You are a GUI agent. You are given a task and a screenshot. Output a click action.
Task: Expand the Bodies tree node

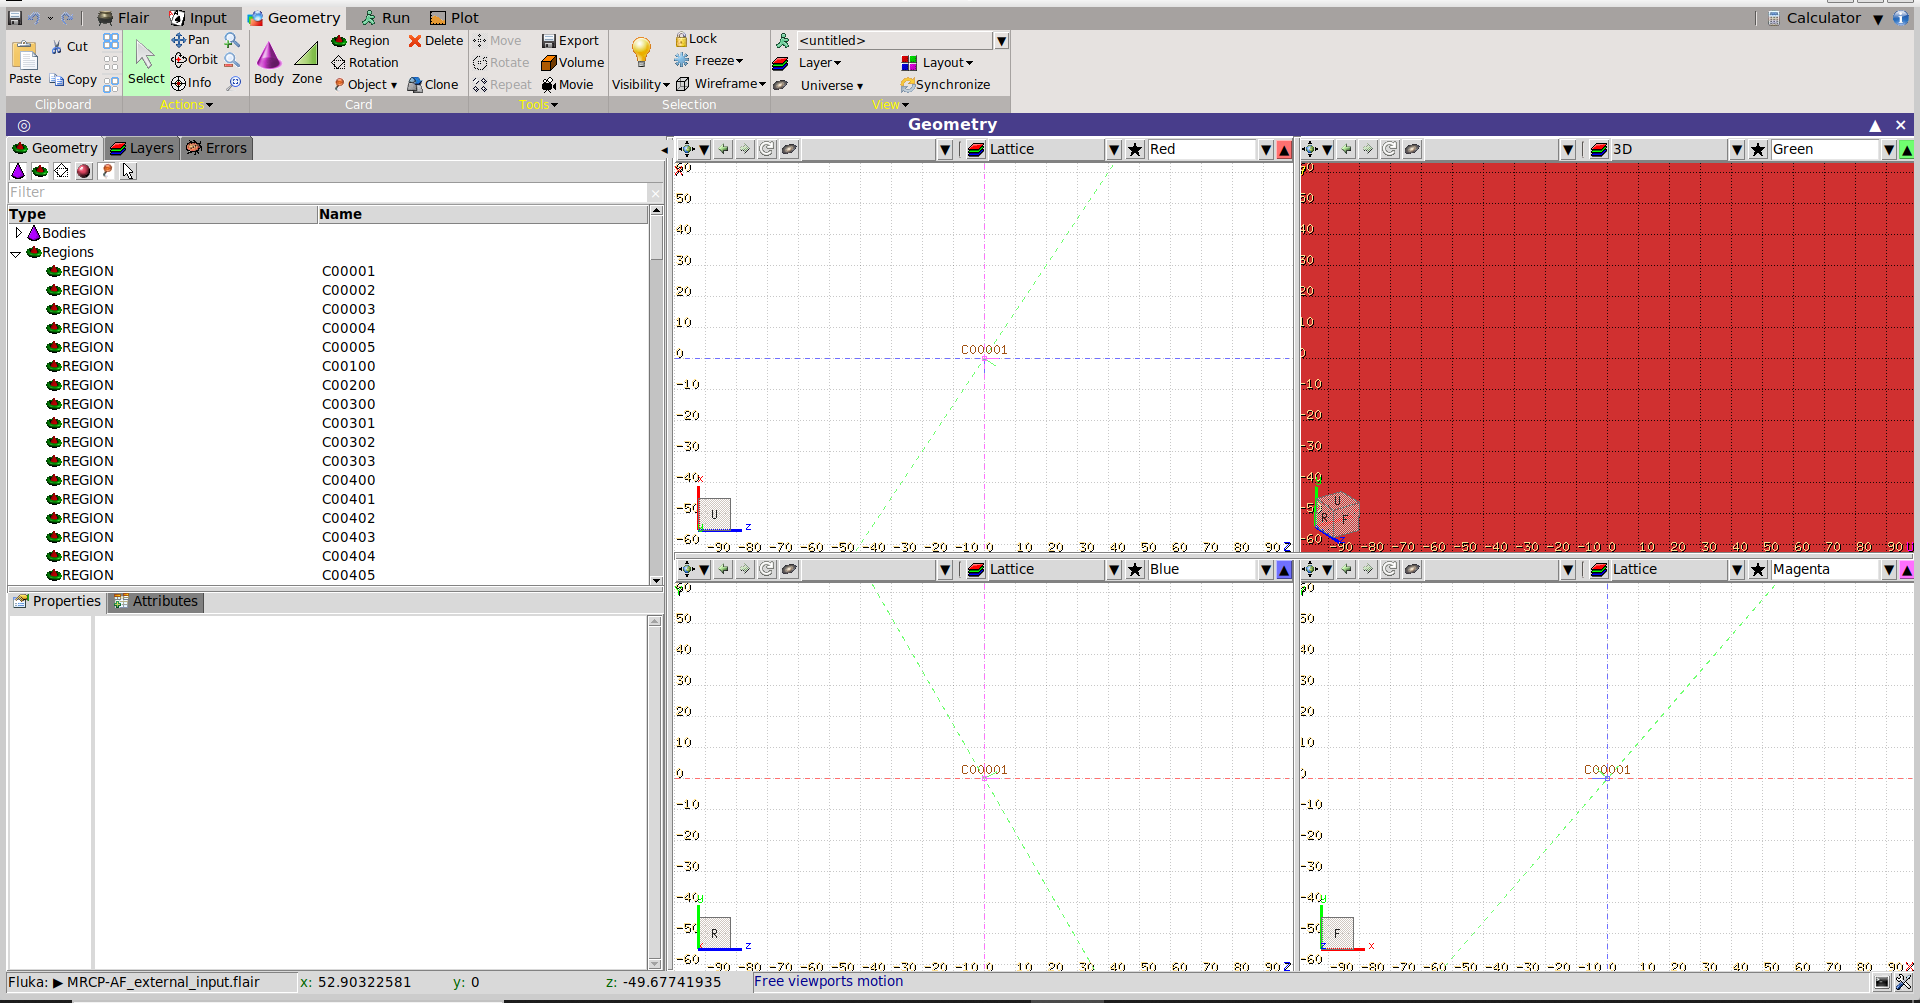pos(18,233)
